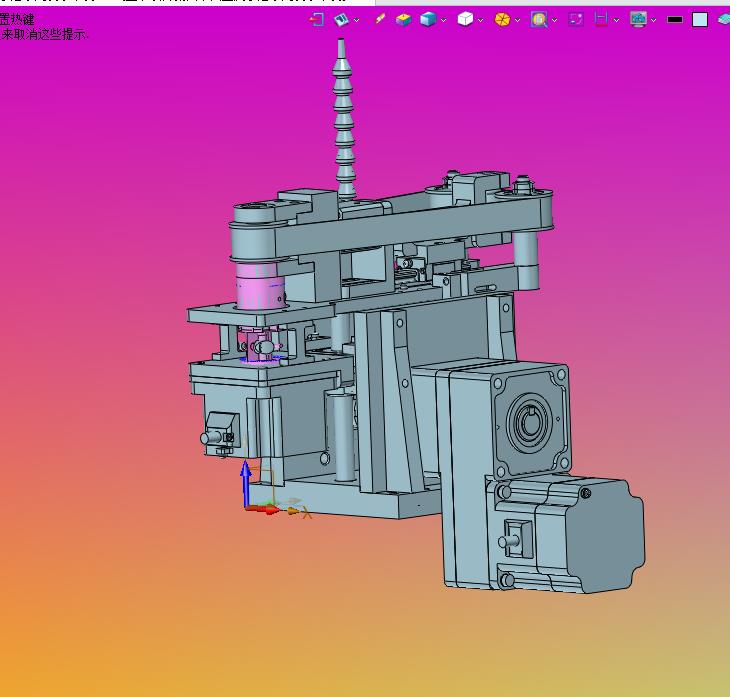Viewport: 730px width, 697px height.
Task: Open the dropdown beside the blue view icon
Action: tap(357, 20)
